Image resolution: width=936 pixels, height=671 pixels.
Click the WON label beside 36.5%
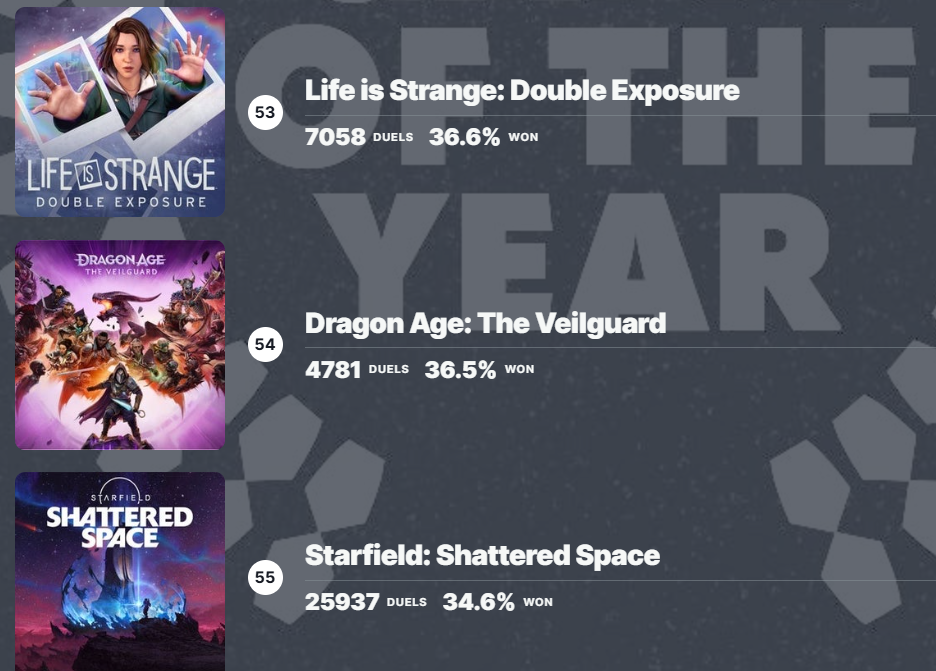click(519, 370)
